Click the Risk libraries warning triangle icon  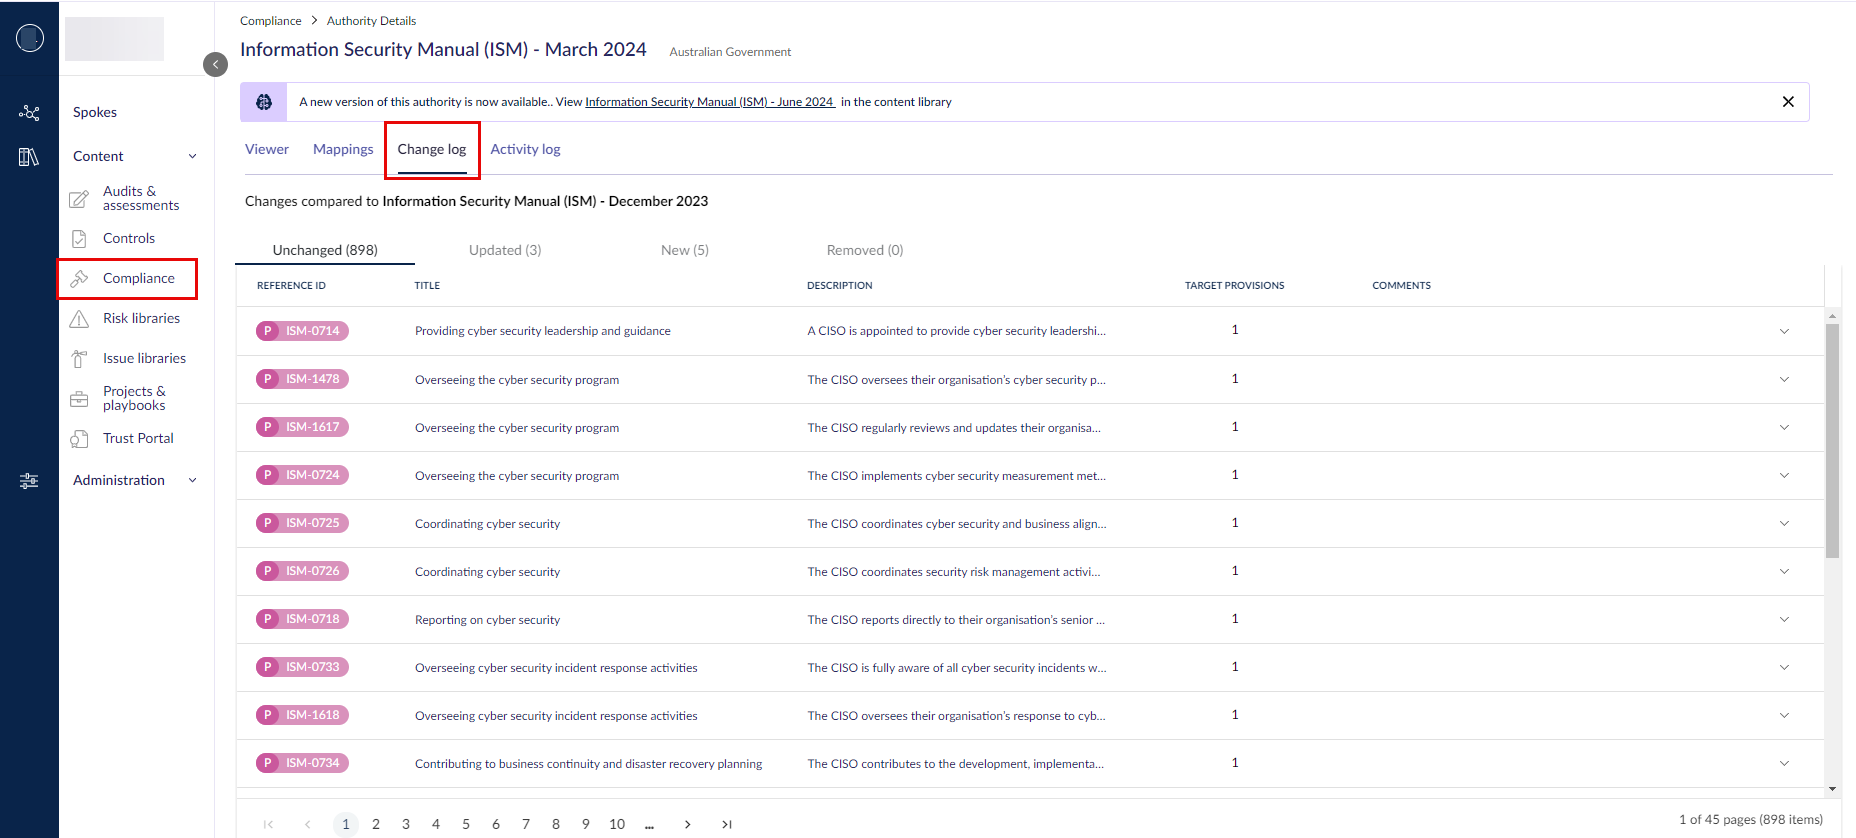pos(79,319)
